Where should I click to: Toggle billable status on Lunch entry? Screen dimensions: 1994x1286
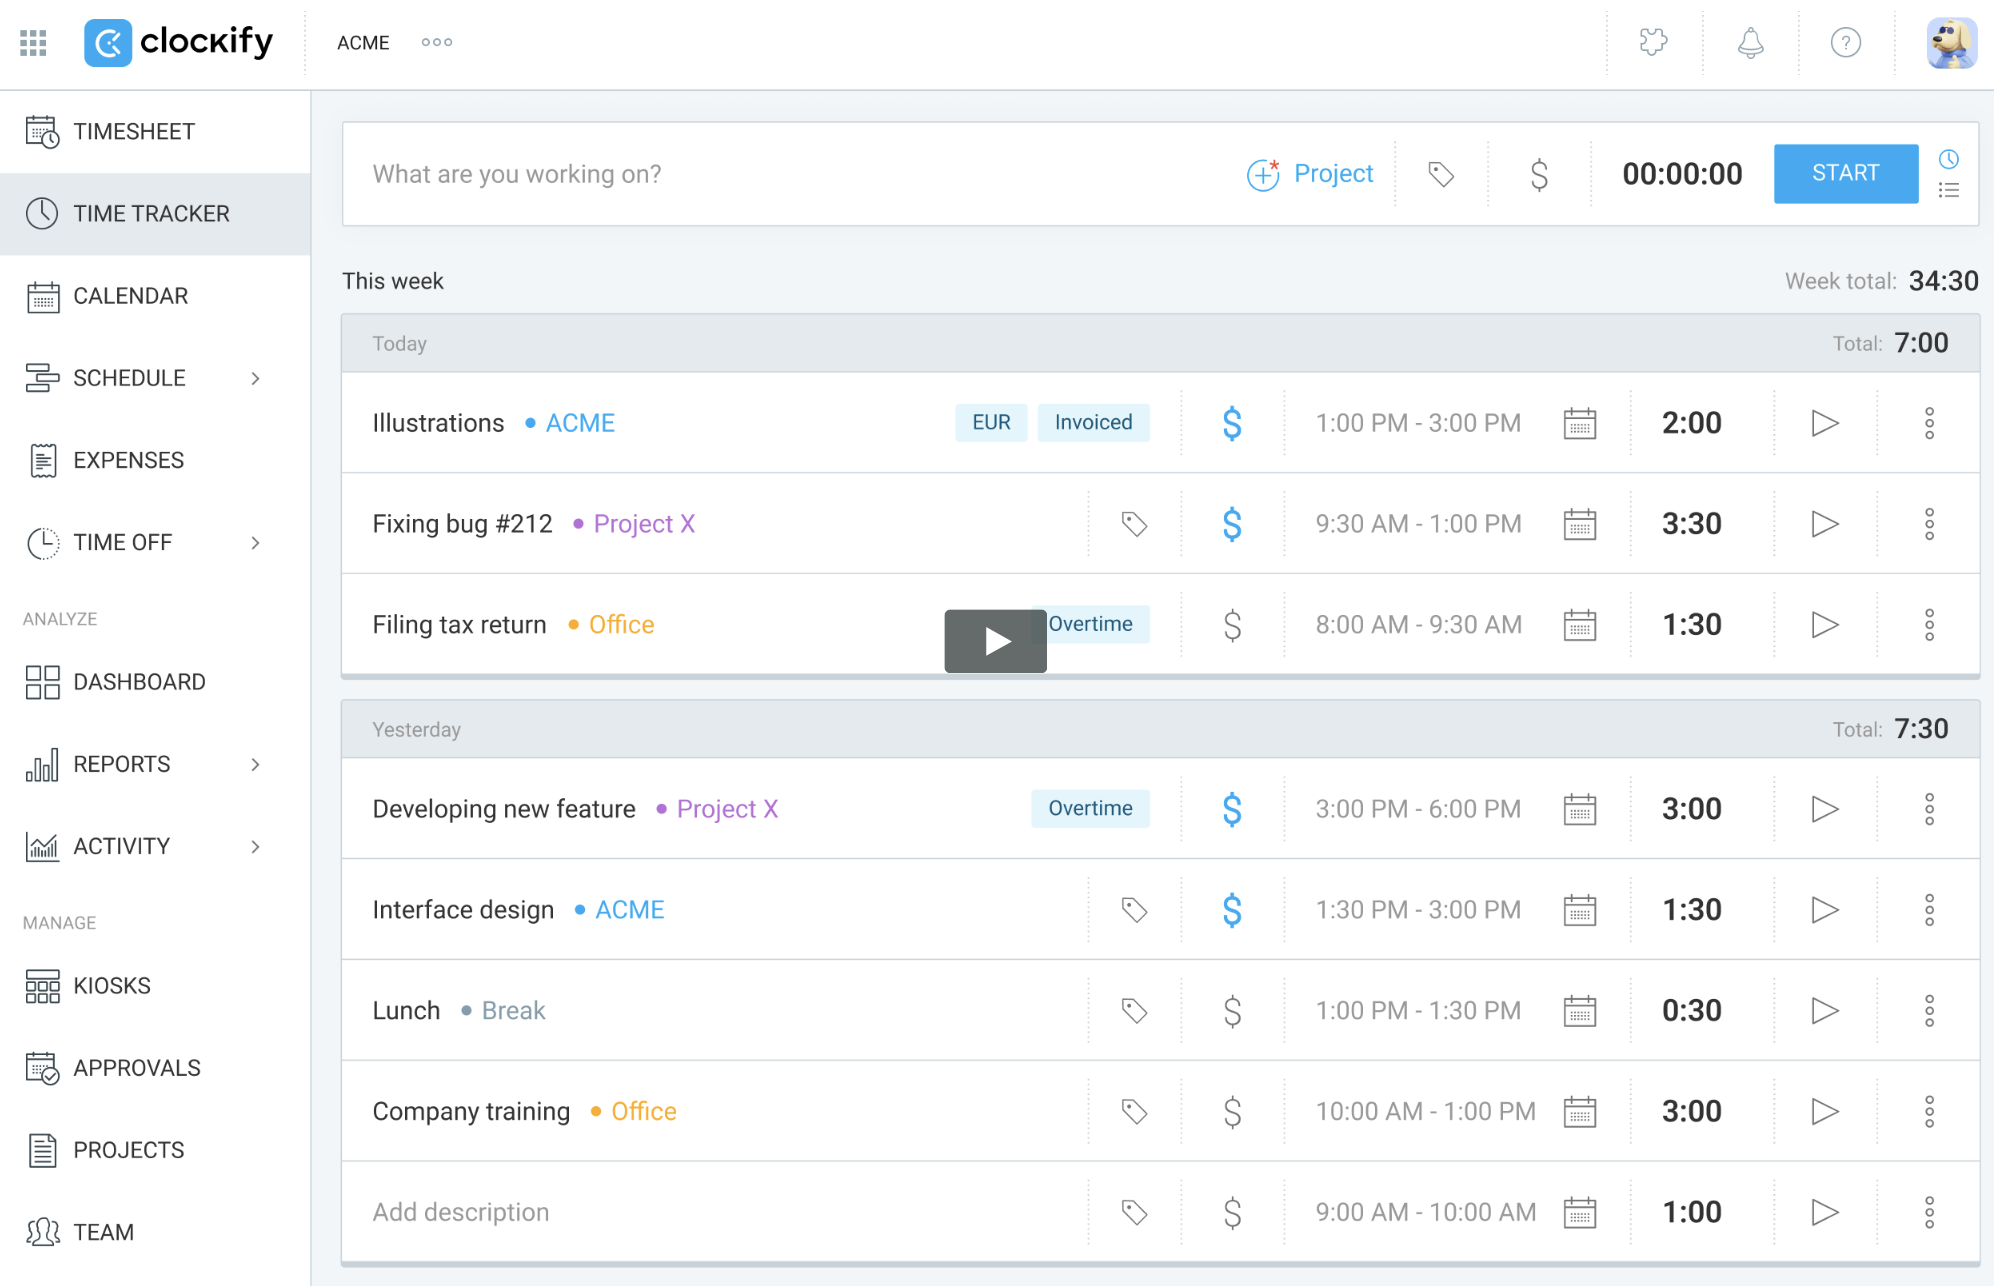coord(1232,1011)
